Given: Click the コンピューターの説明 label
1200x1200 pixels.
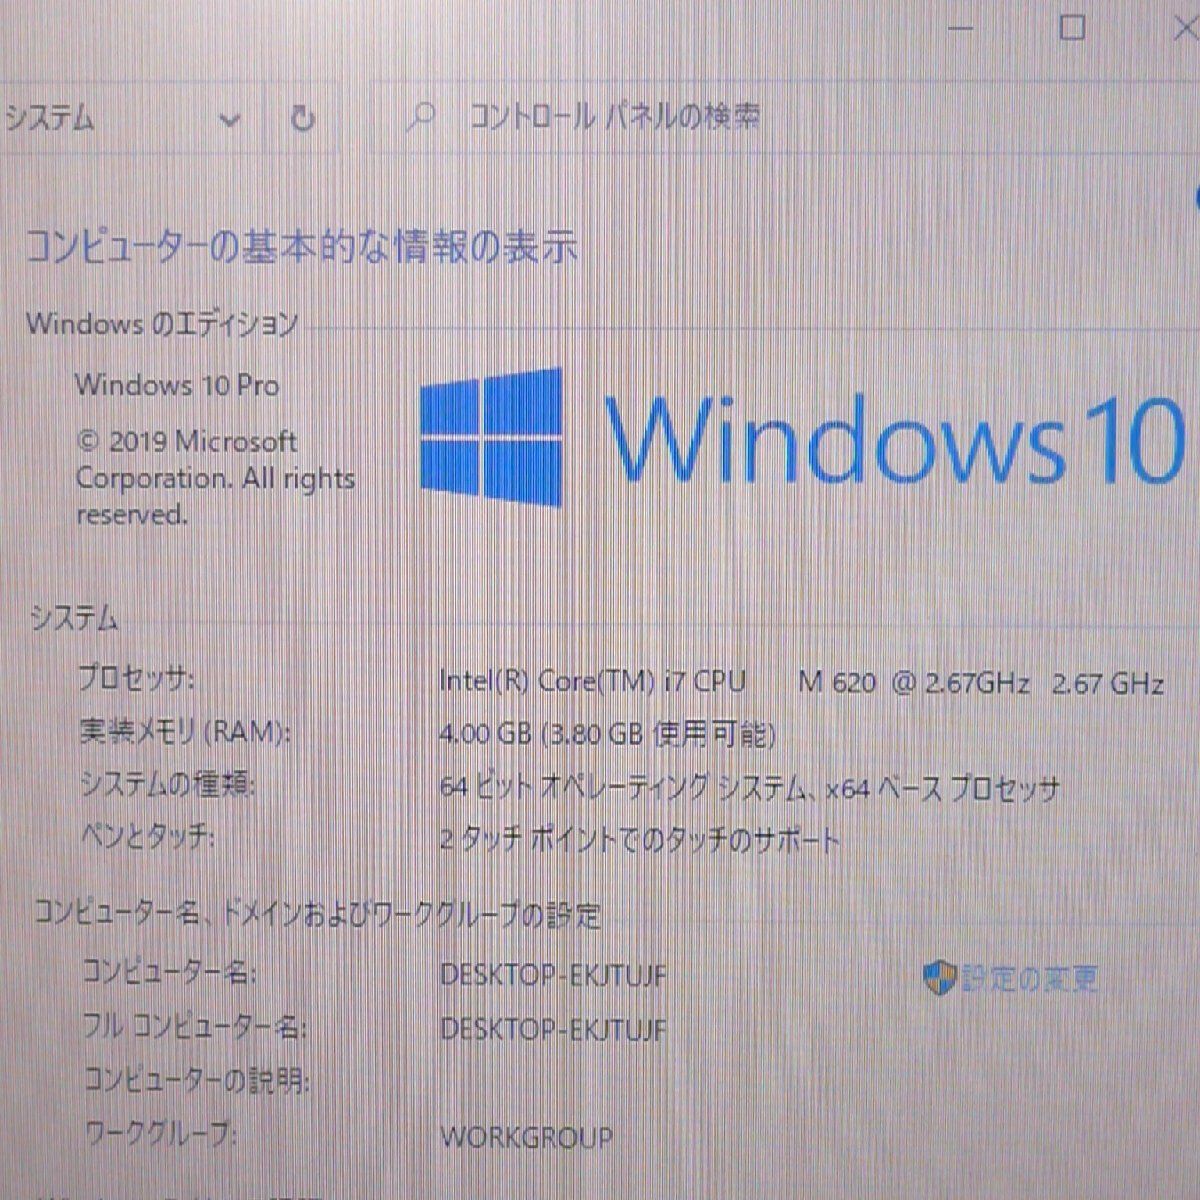Looking at the screenshot, I should pos(196,1080).
